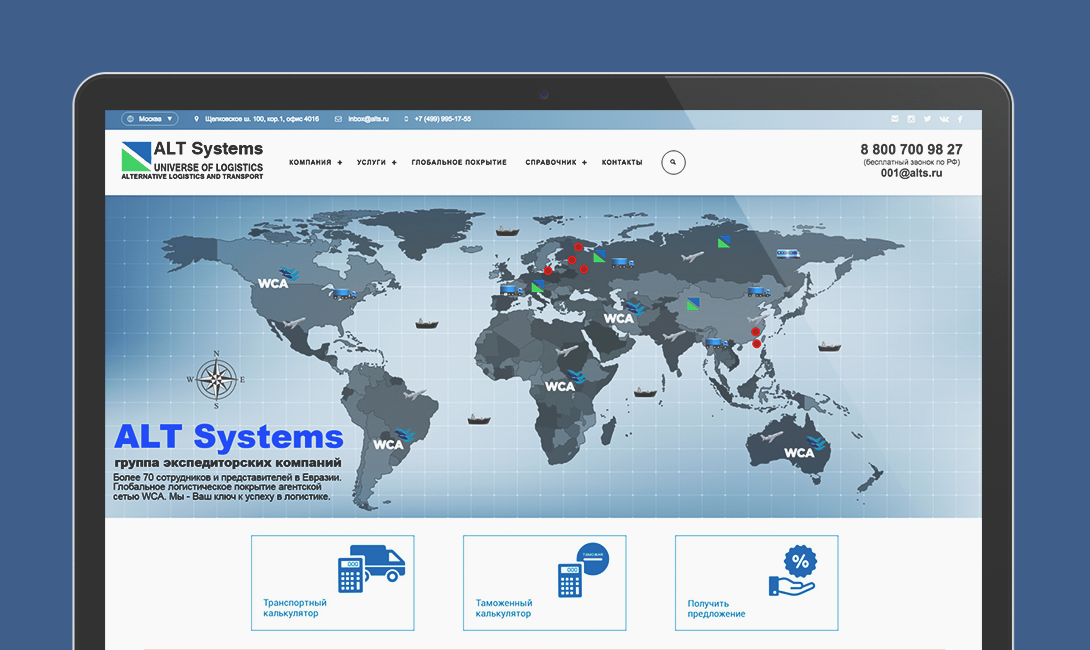Click the ship icon east of the Philippines
This screenshot has height=650, width=1090.
[829, 346]
